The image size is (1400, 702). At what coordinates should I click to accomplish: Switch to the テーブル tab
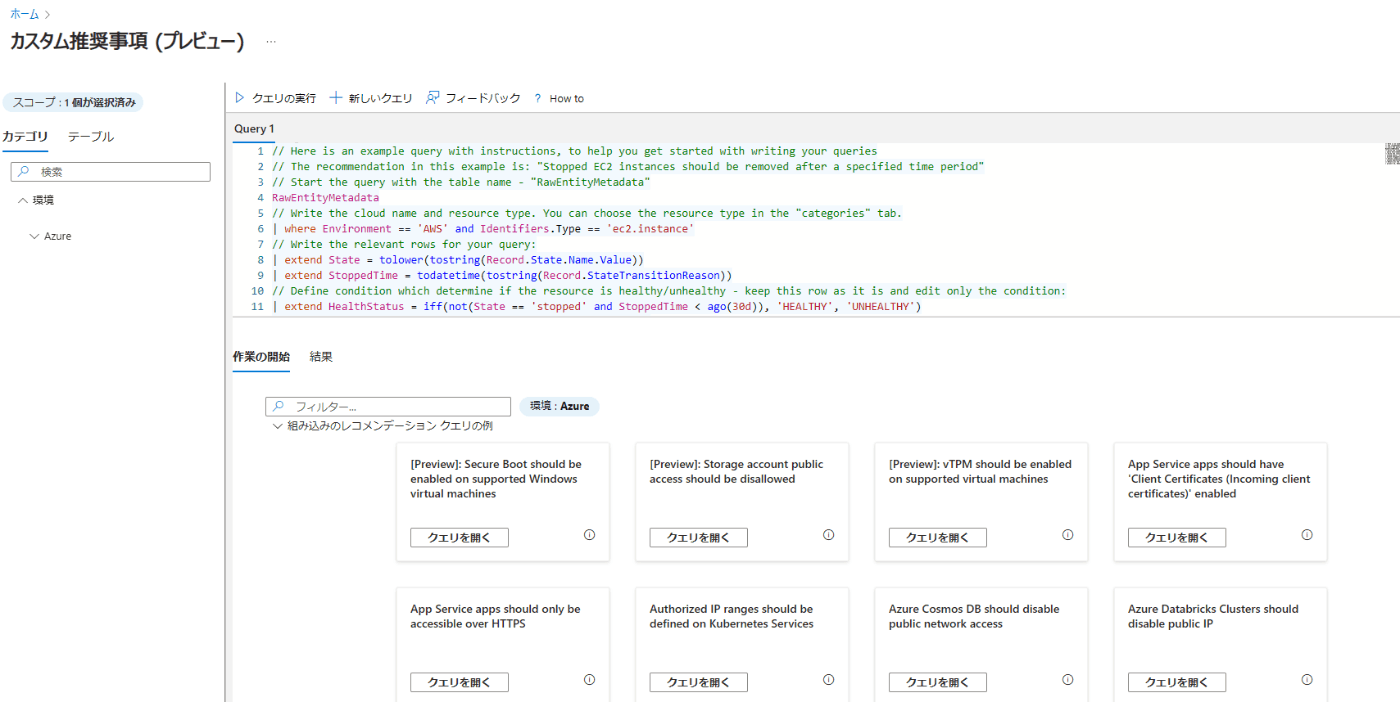(x=91, y=136)
